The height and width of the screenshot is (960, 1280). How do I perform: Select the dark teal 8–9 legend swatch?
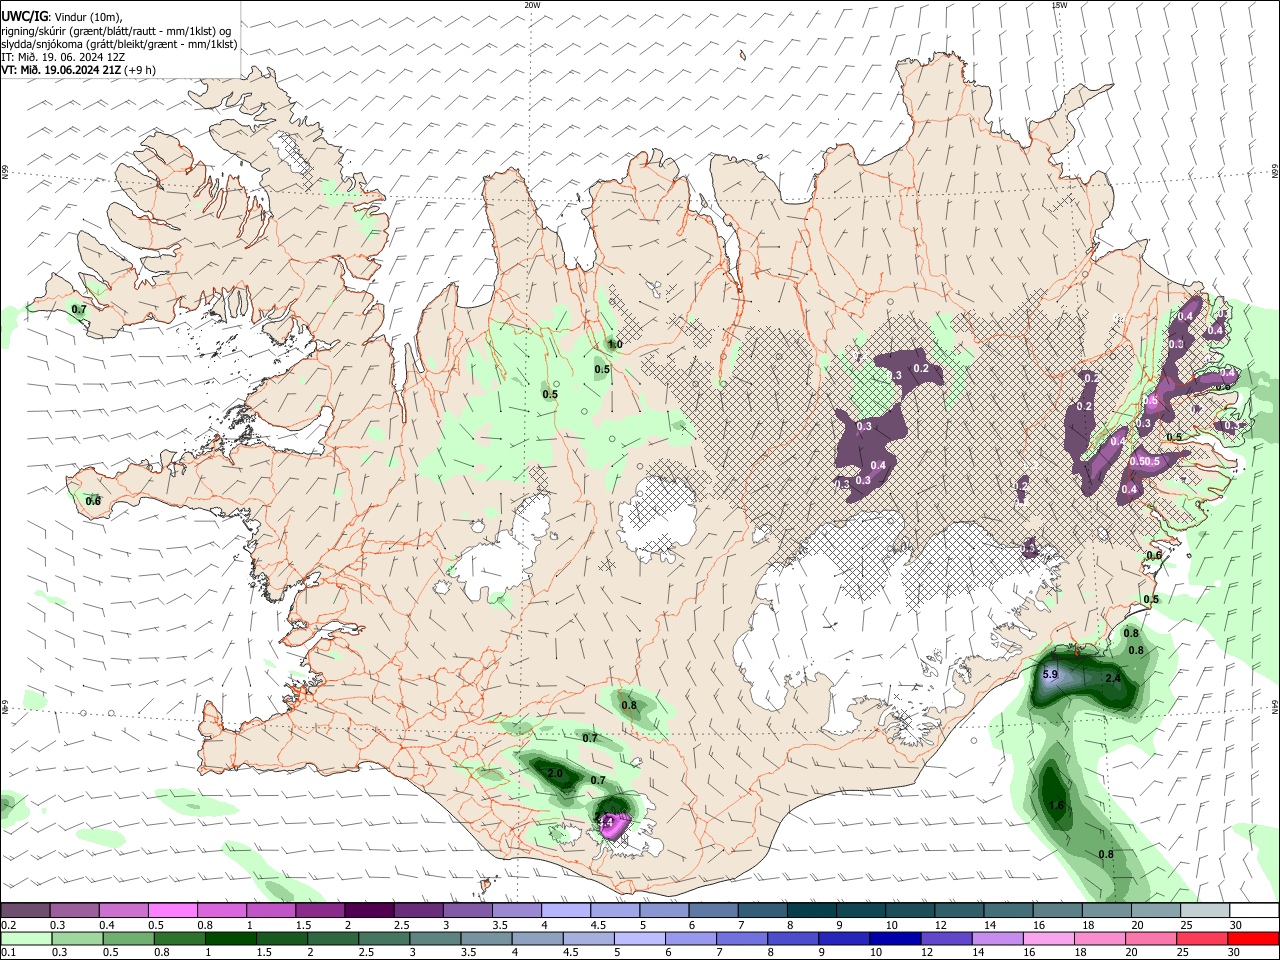(812, 910)
